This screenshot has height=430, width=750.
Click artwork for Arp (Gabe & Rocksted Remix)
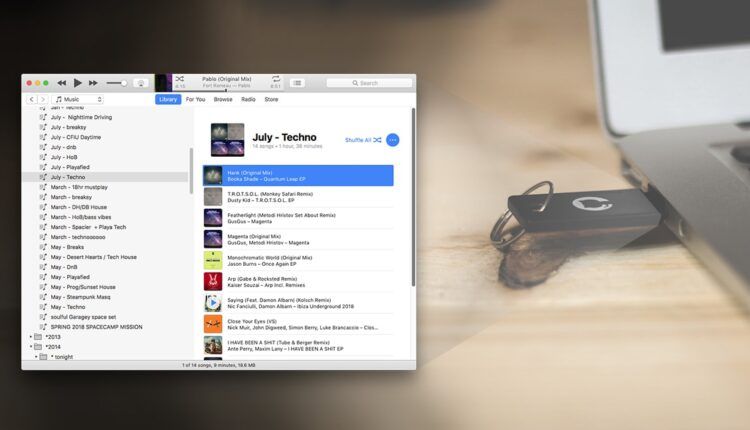[x=213, y=282]
